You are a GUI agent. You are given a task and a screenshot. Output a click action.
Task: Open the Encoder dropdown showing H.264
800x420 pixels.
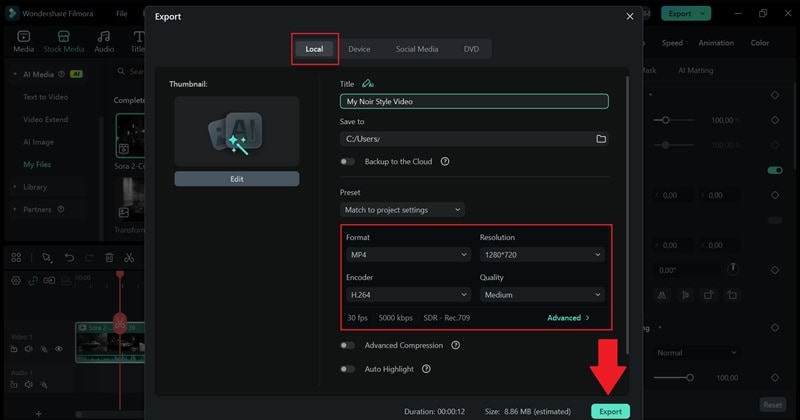pyautogui.click(x=408, y=294)
